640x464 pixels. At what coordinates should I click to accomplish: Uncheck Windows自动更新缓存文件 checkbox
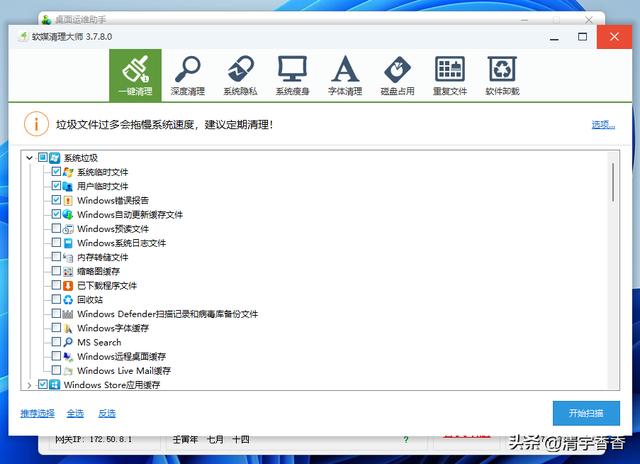tap(56, 214)
